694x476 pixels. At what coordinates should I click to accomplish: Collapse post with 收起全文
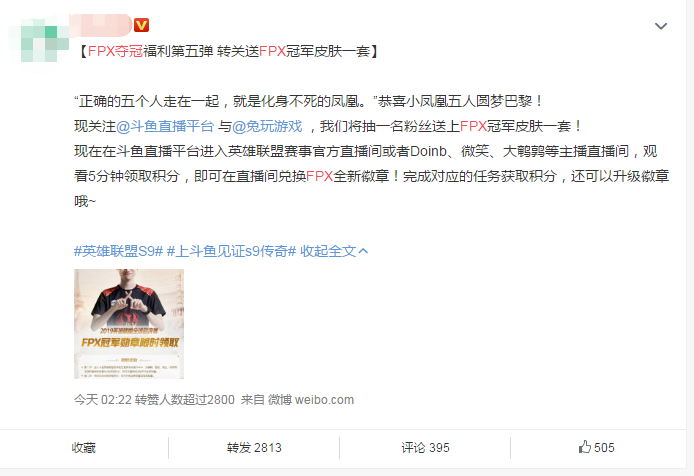(x=328, y=252)
